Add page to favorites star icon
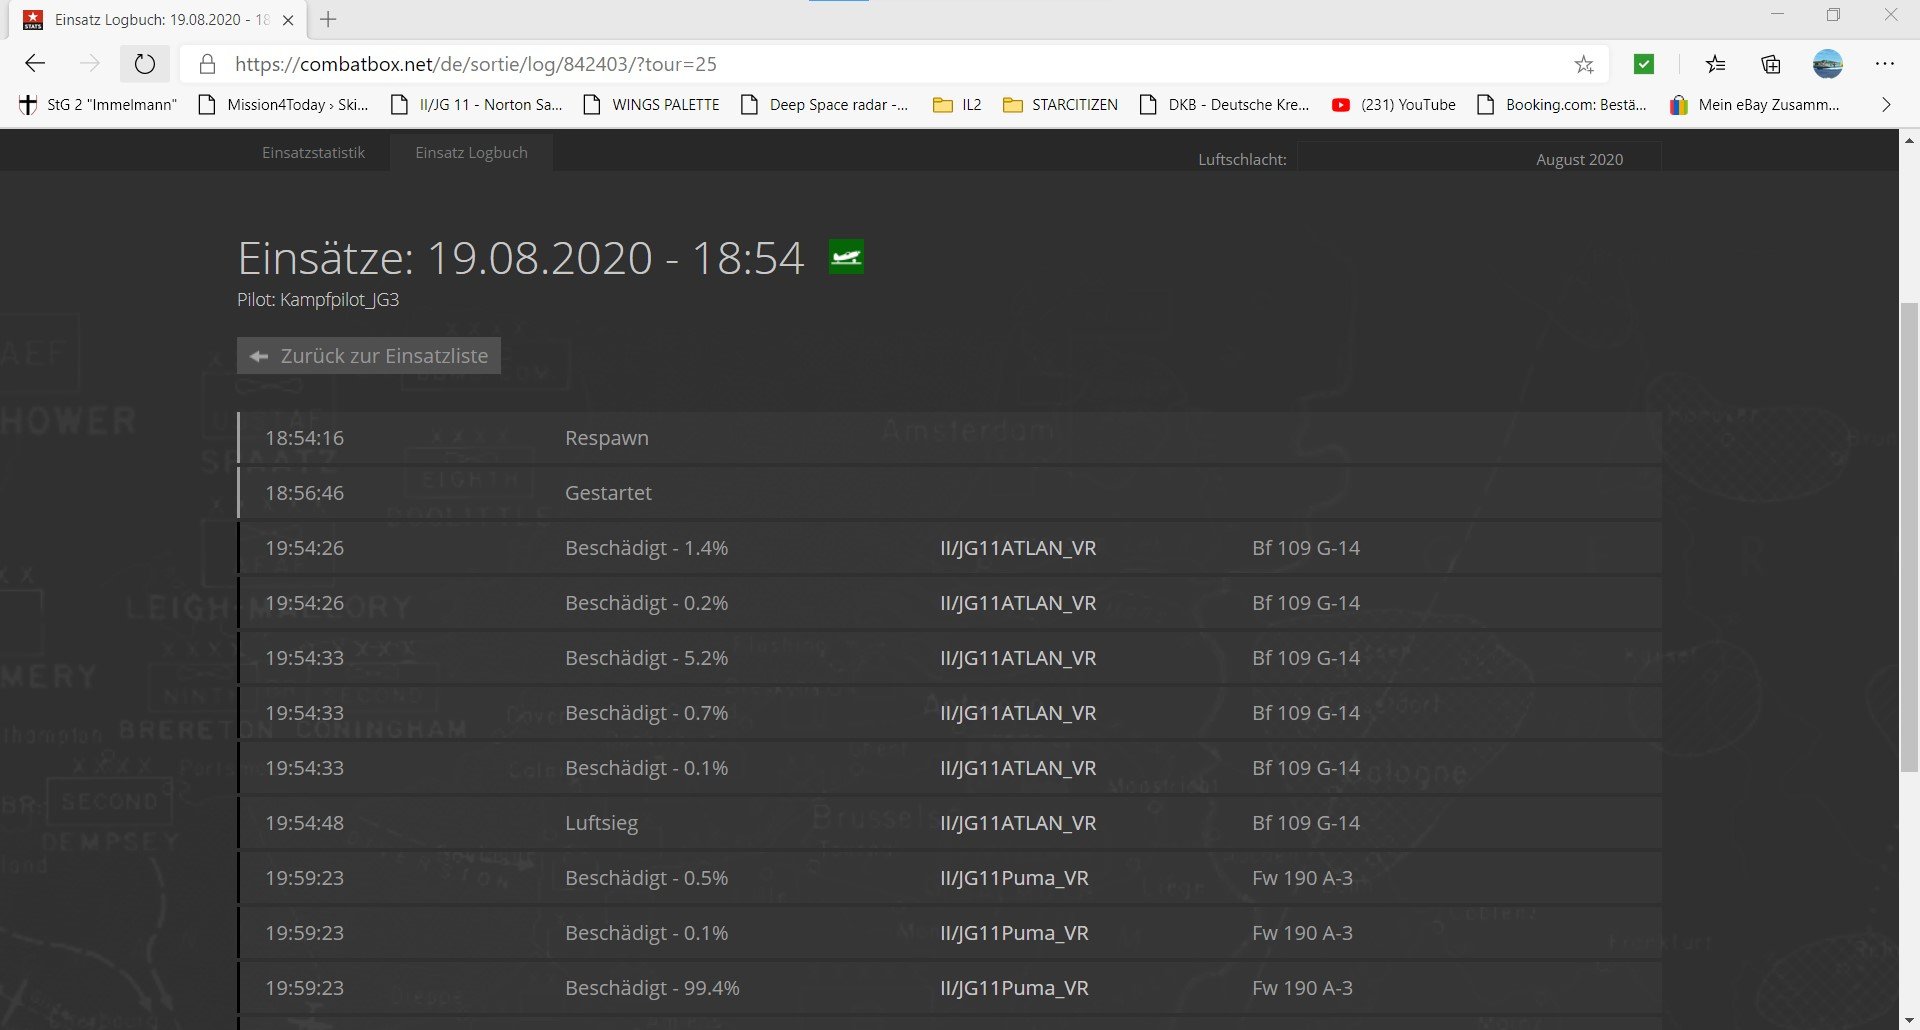Image resolution: width=1920 pixels, height=1030 pixels. coord(1584,65)
